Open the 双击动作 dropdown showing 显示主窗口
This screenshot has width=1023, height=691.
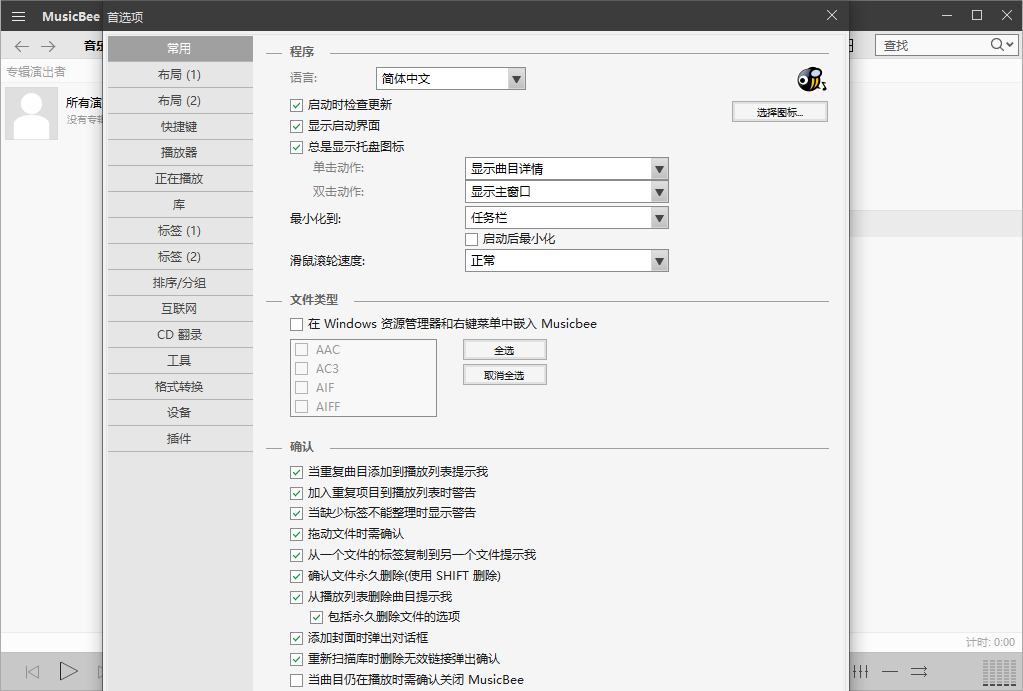pos(566,192)
